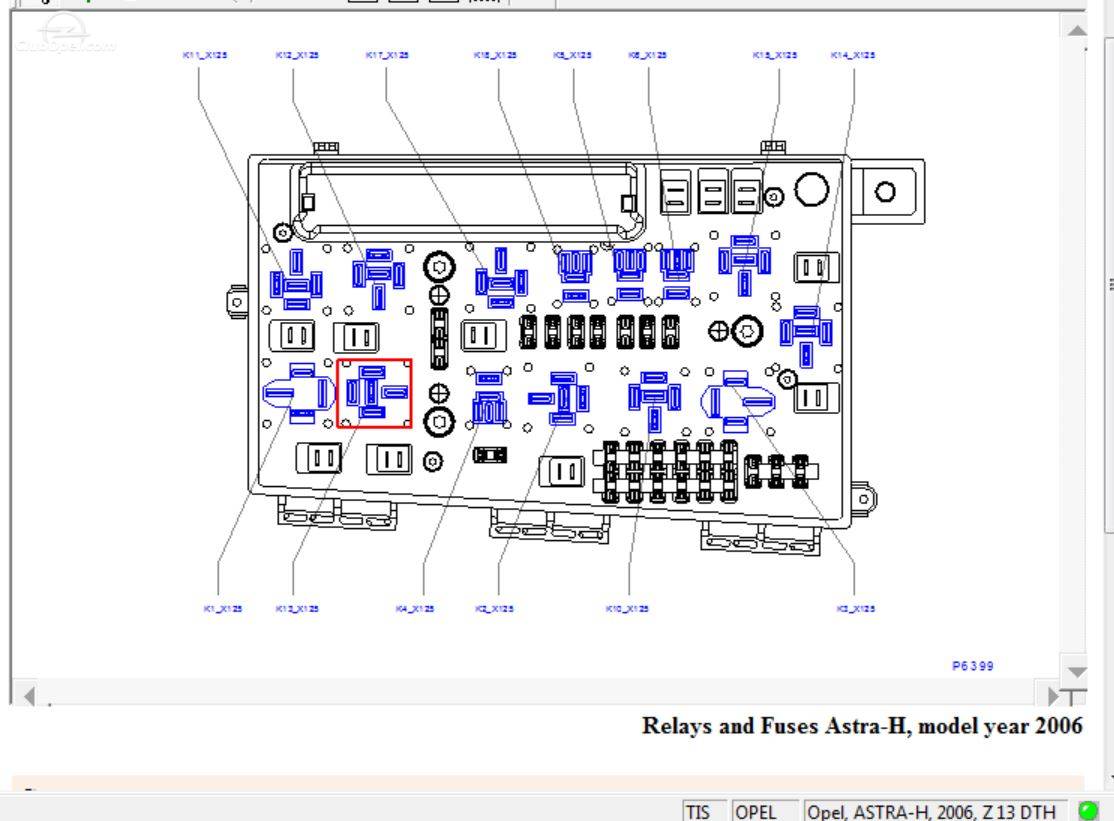Click the K3 relay symbol in the lower row

737,402
